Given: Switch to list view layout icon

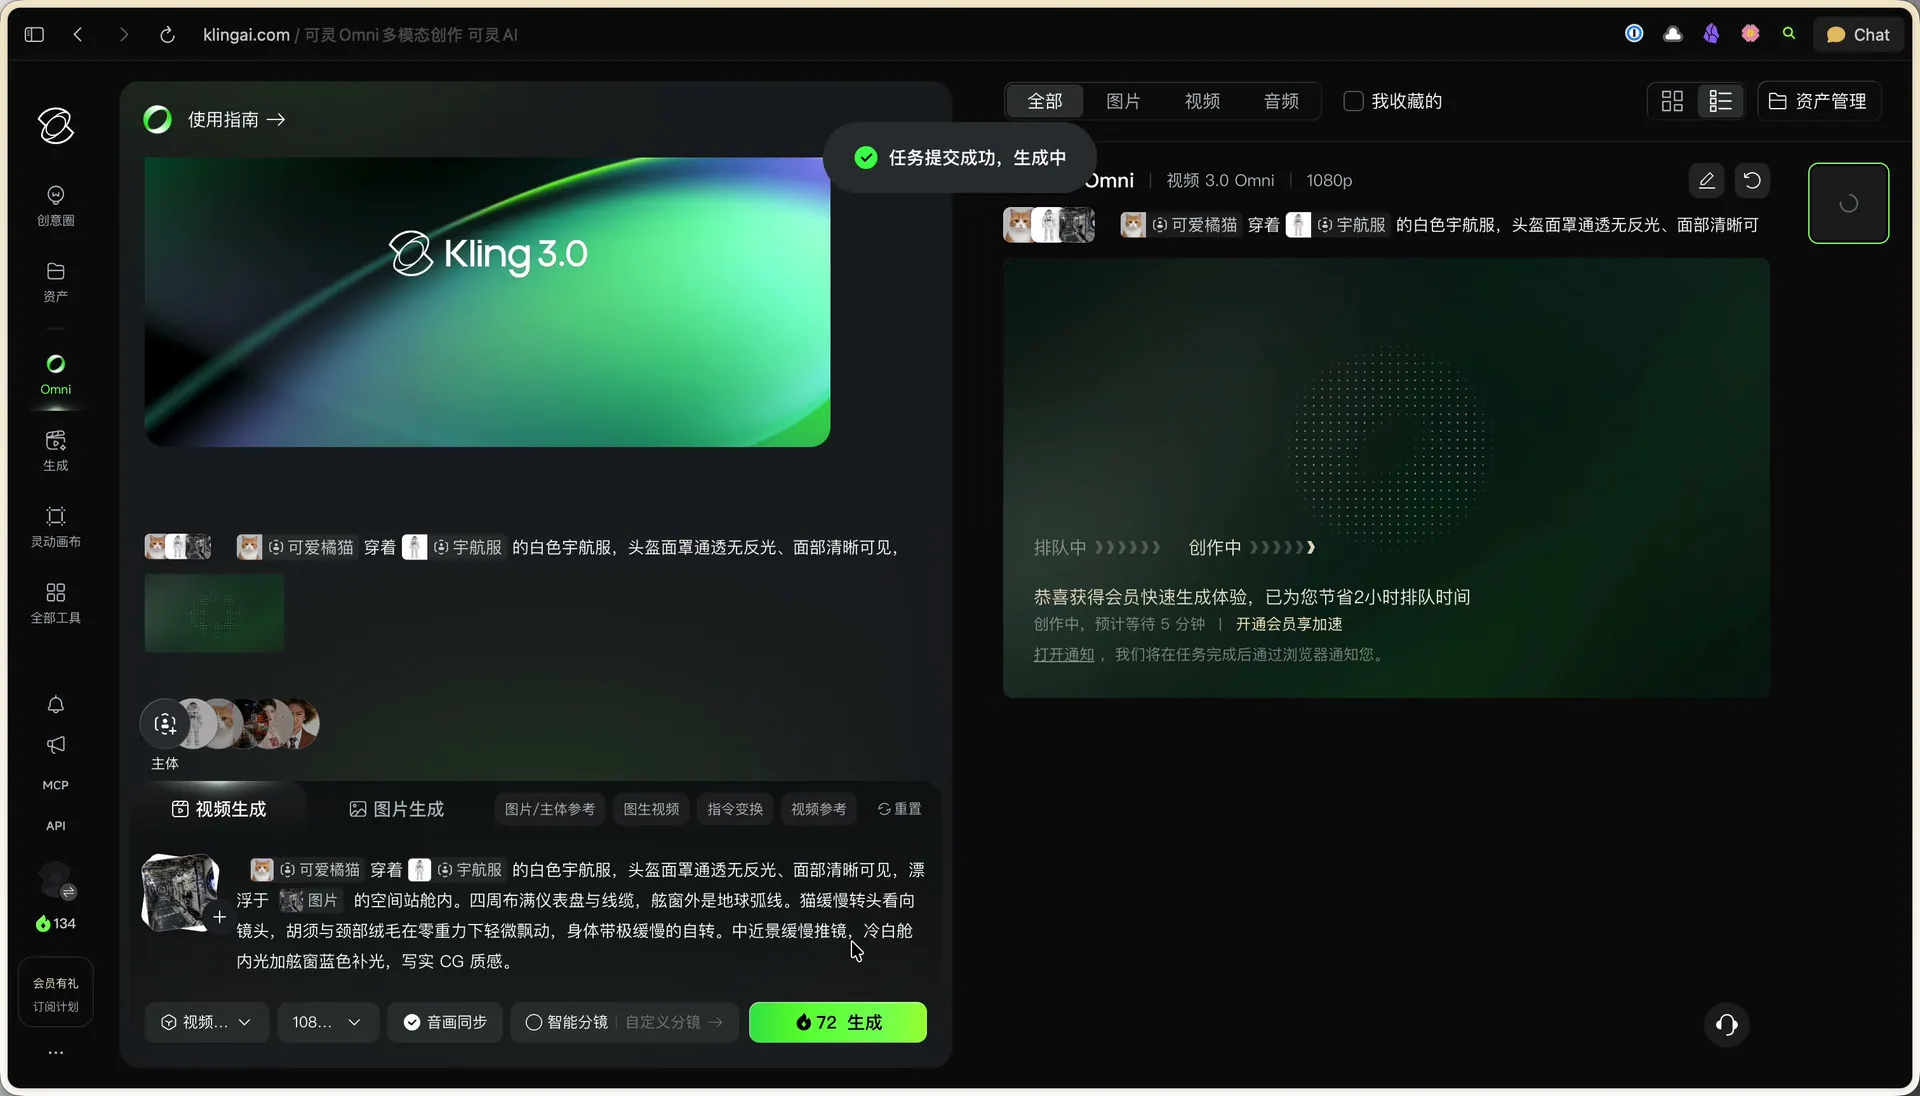Looking at the screenshot, I should click(x=1720, y=101).
